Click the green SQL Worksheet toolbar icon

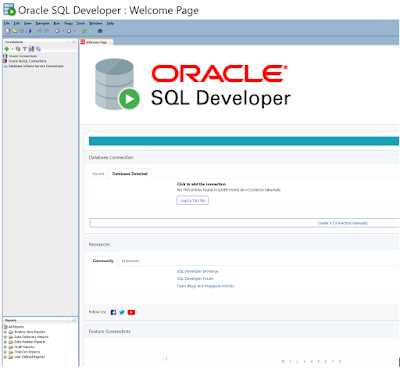point(84,31)
